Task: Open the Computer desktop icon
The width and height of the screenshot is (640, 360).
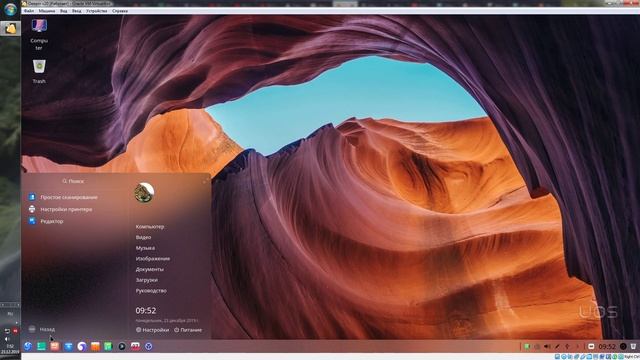Action: [x=39, y=35]
